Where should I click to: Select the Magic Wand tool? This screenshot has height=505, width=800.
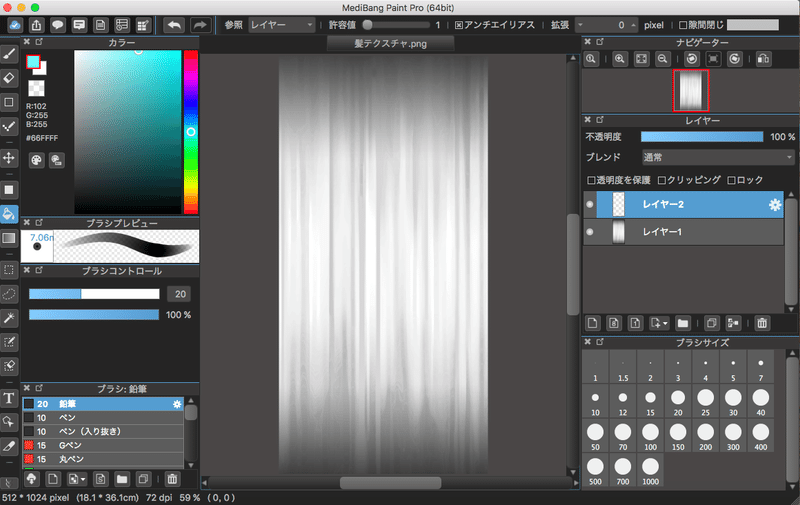(9, 318)
